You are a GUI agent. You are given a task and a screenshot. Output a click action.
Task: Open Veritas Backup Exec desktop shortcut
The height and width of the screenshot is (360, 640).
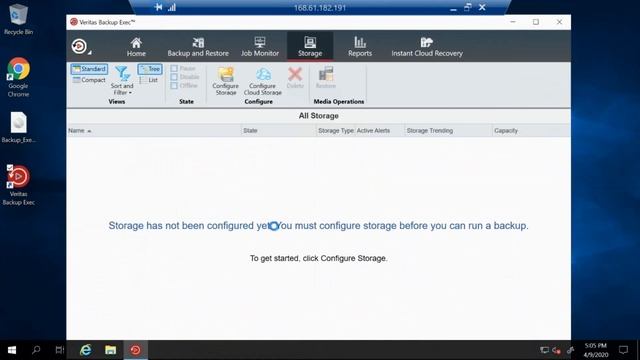tap(18, 184)
